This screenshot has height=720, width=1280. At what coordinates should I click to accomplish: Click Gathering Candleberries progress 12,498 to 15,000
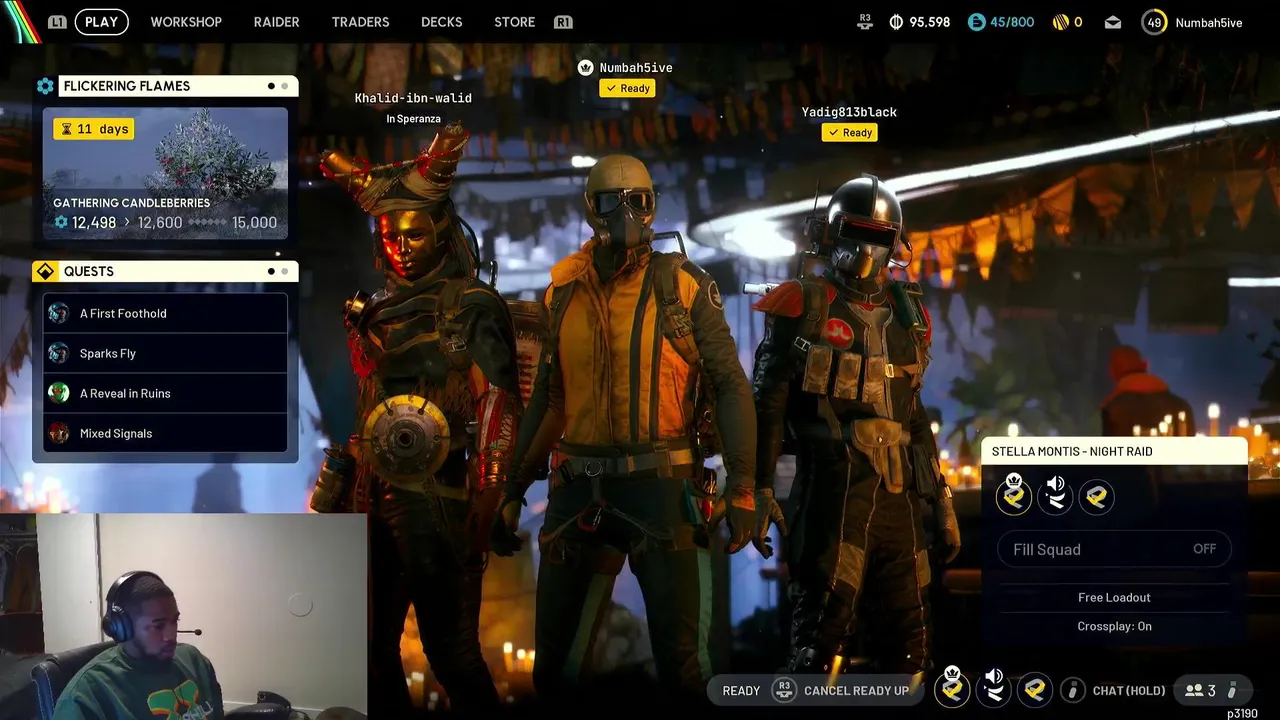(165, 222)
